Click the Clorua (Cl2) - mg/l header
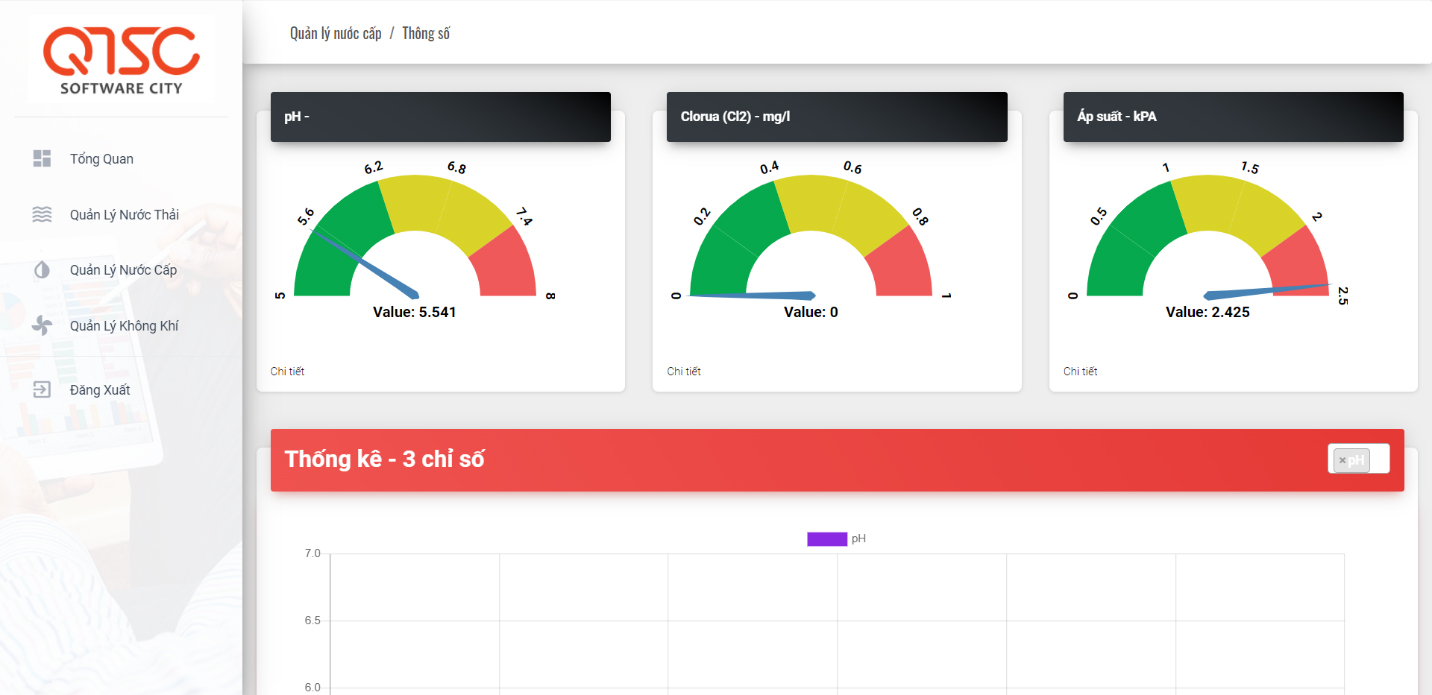 [837, 117]
